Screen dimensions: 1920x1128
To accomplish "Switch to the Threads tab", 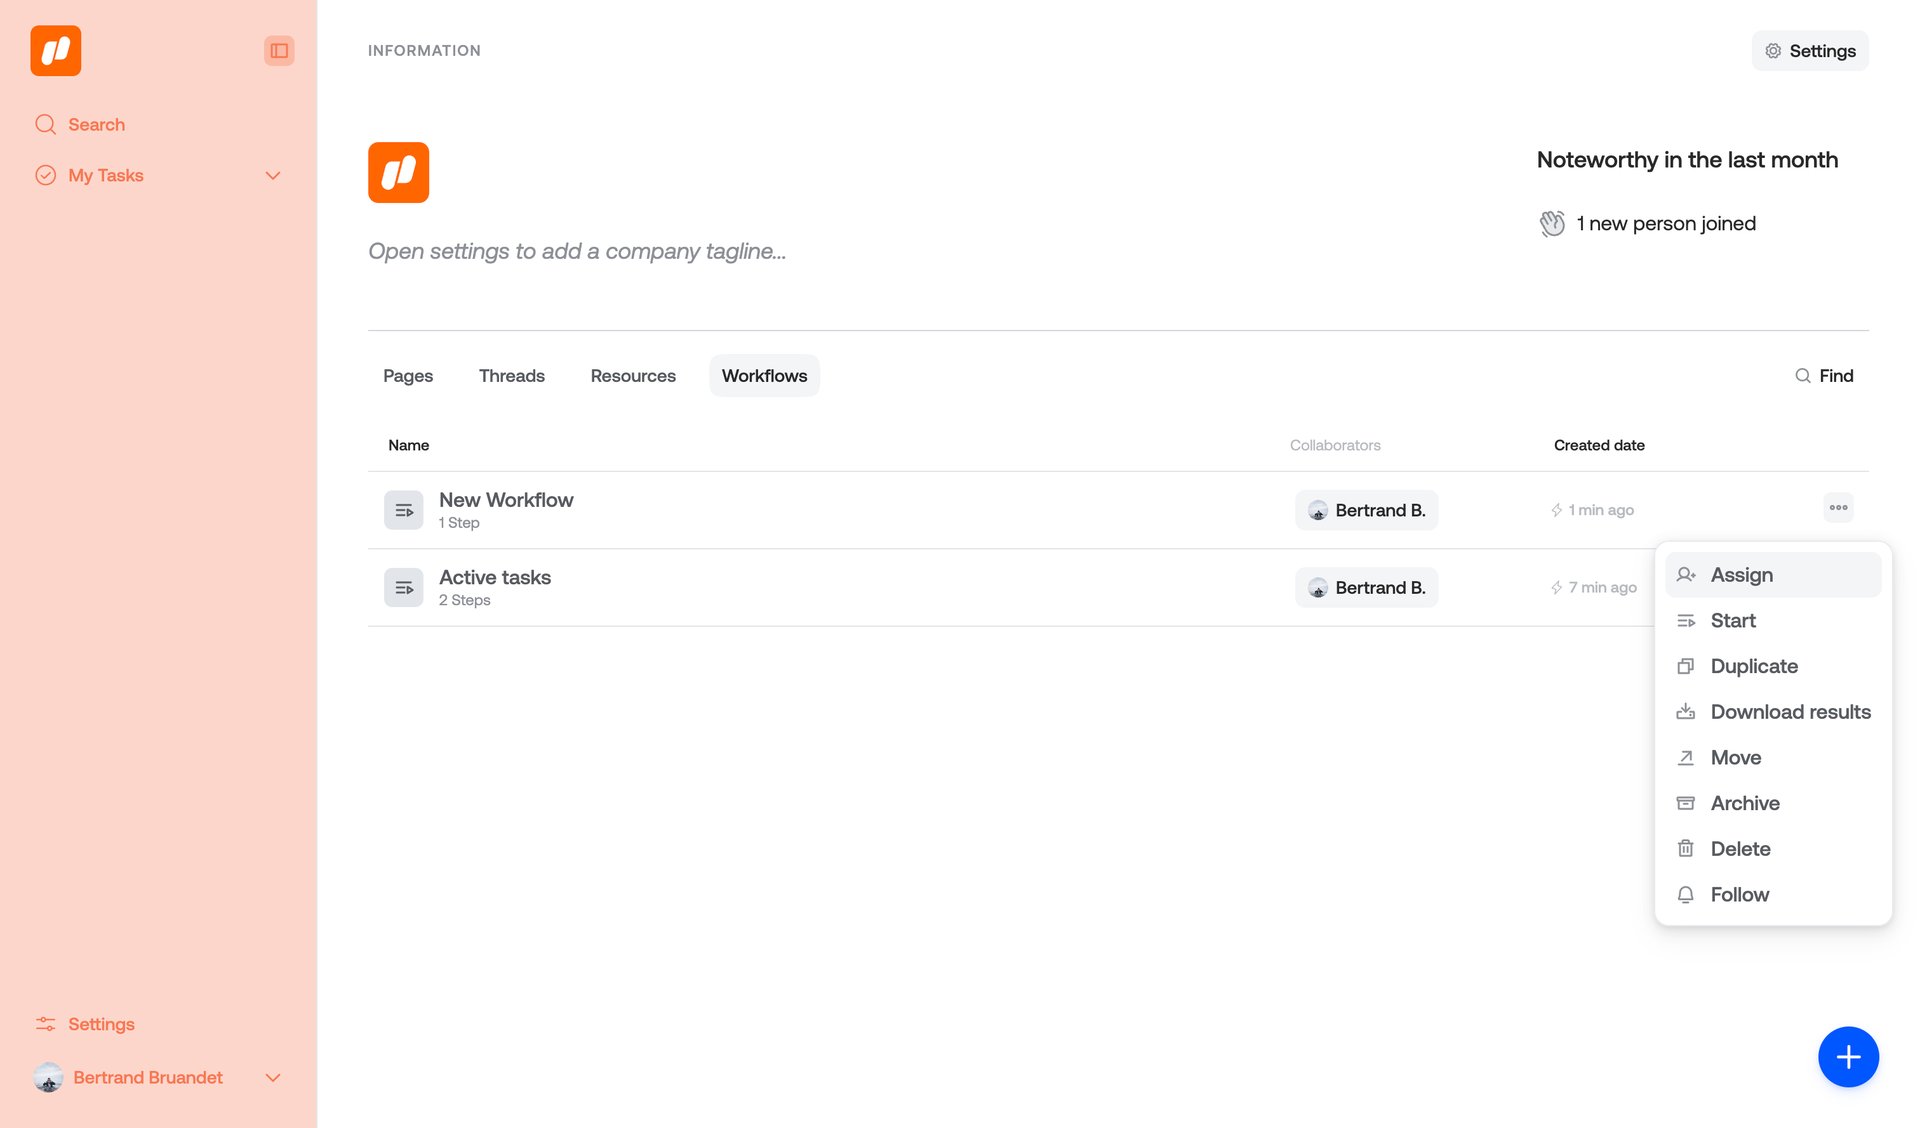I will (511, 376).
